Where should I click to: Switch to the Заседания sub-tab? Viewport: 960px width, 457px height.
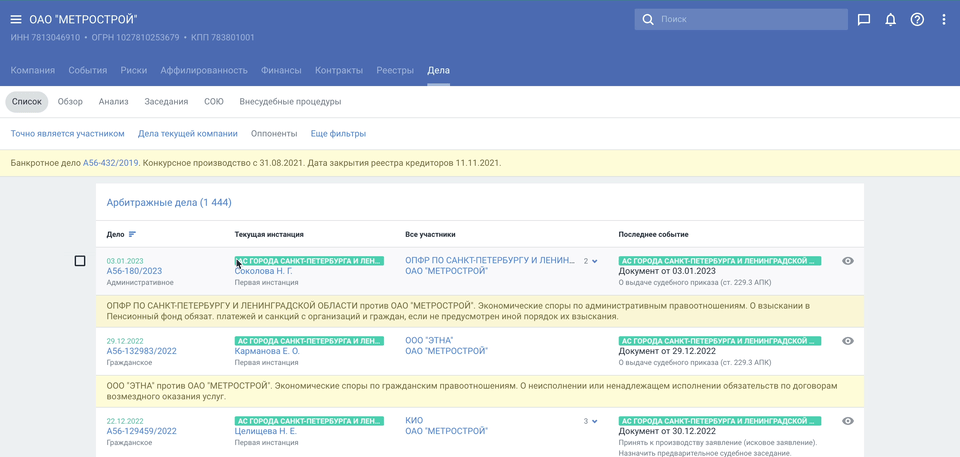(166, 102)
